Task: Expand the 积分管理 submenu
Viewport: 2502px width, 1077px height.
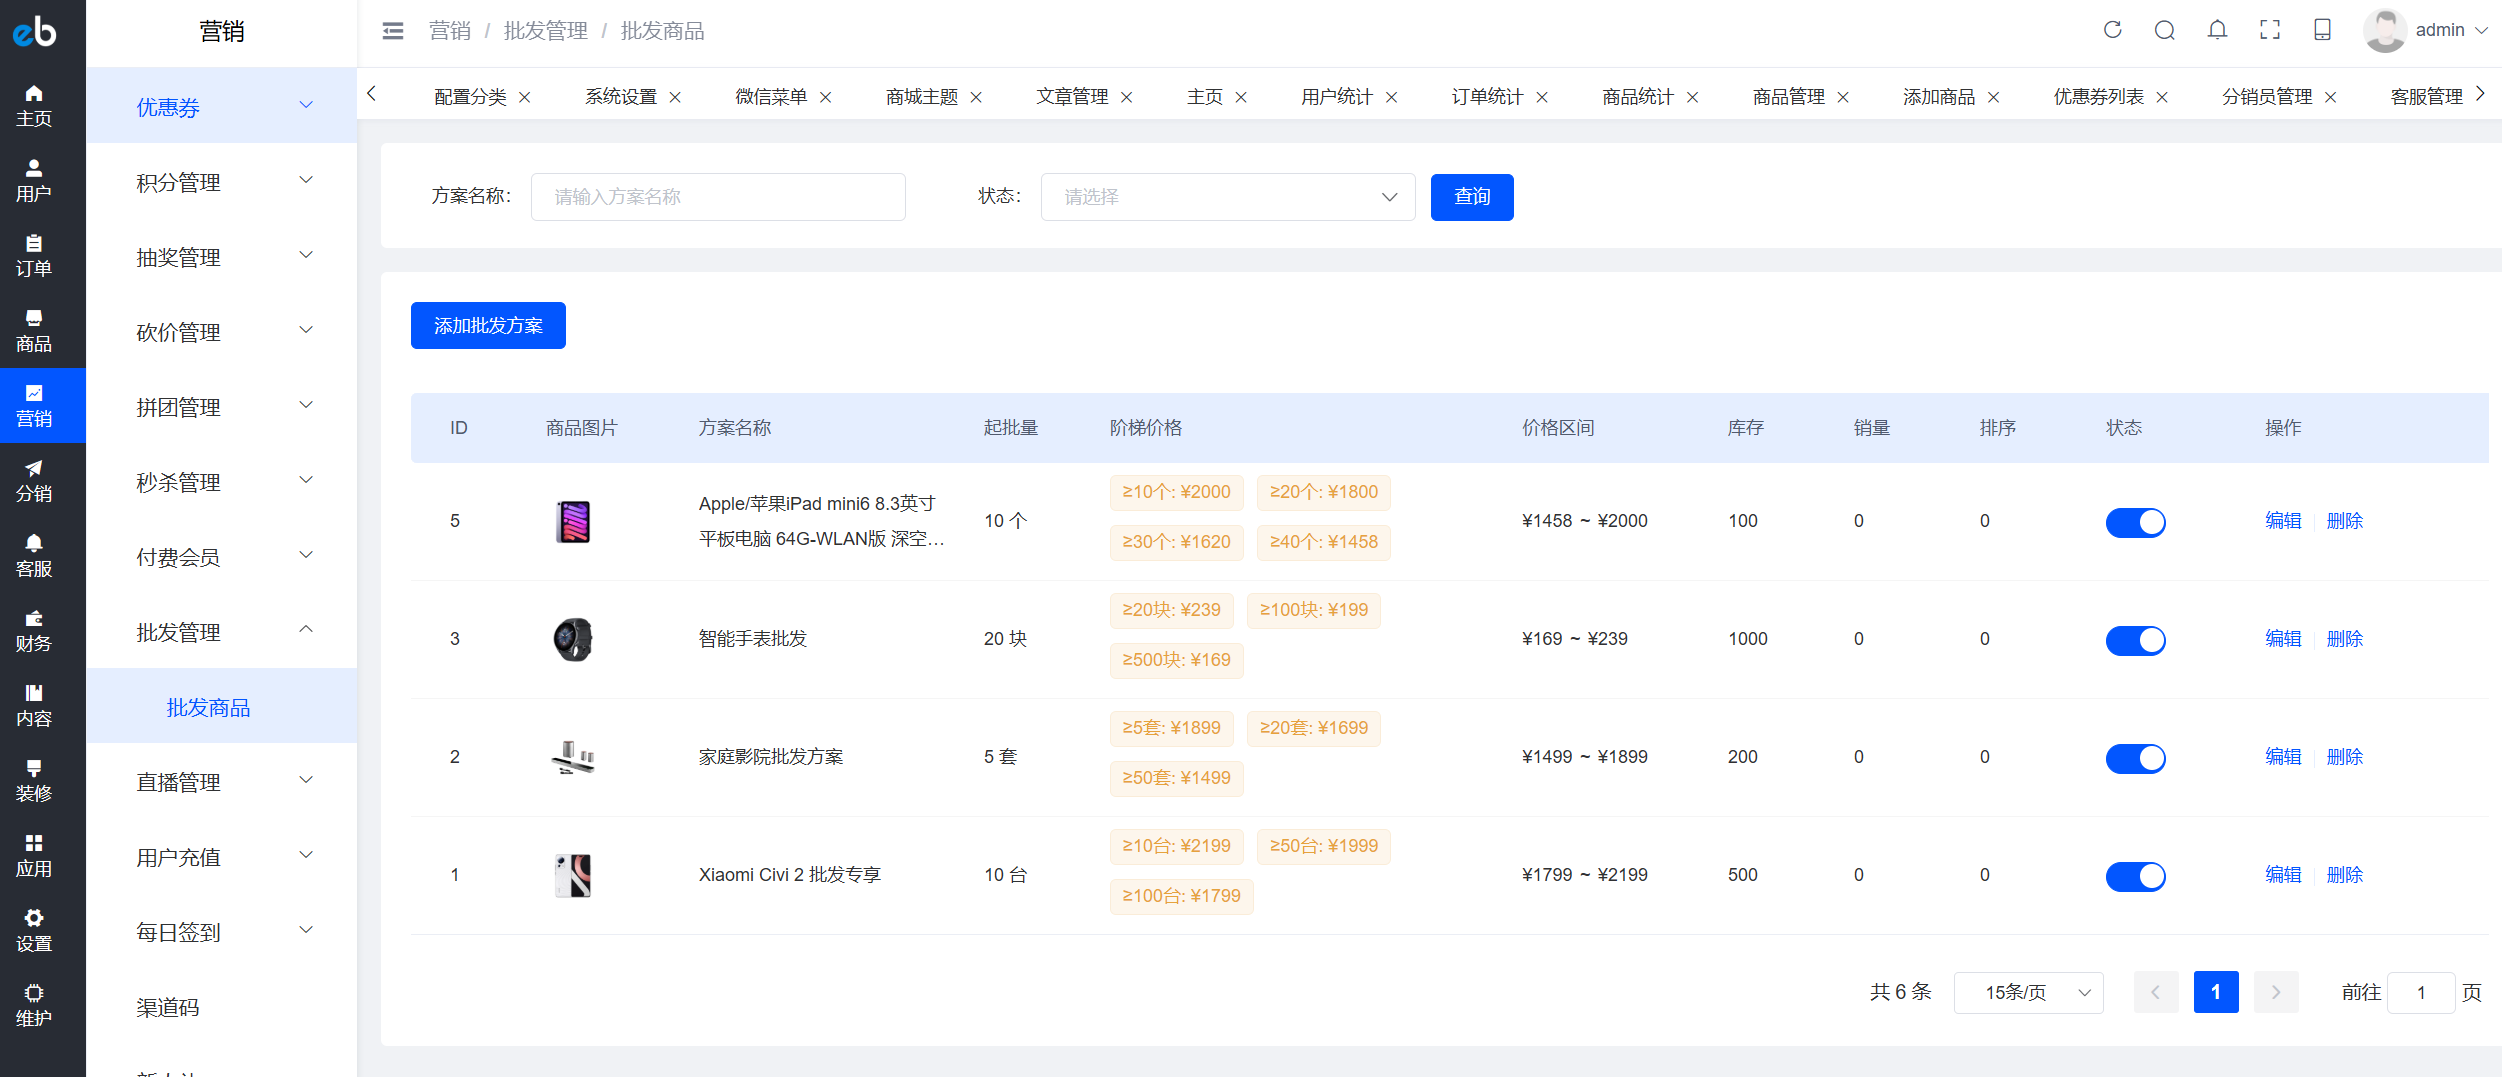Action: click(222, 182)
